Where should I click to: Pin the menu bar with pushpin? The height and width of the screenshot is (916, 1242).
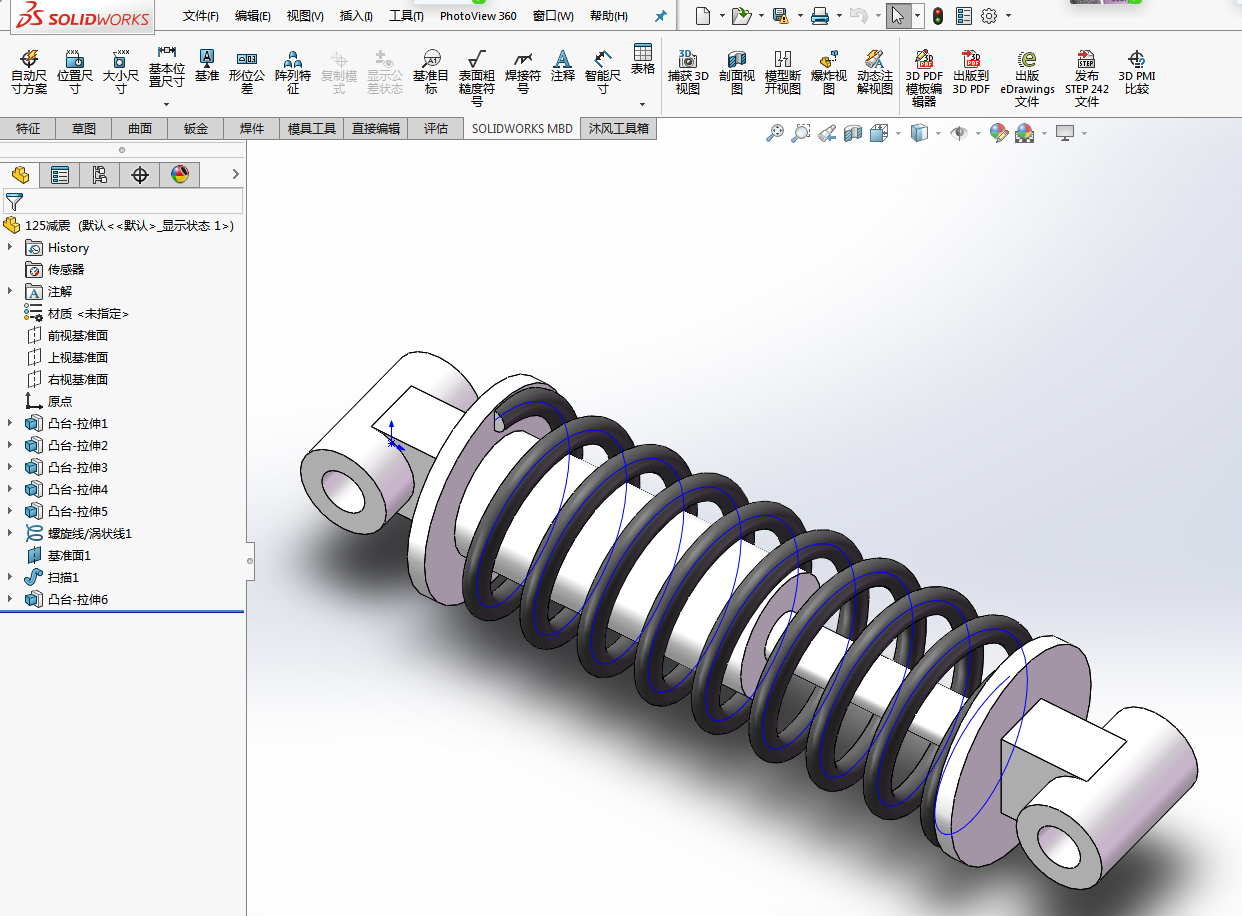[660, 16]
